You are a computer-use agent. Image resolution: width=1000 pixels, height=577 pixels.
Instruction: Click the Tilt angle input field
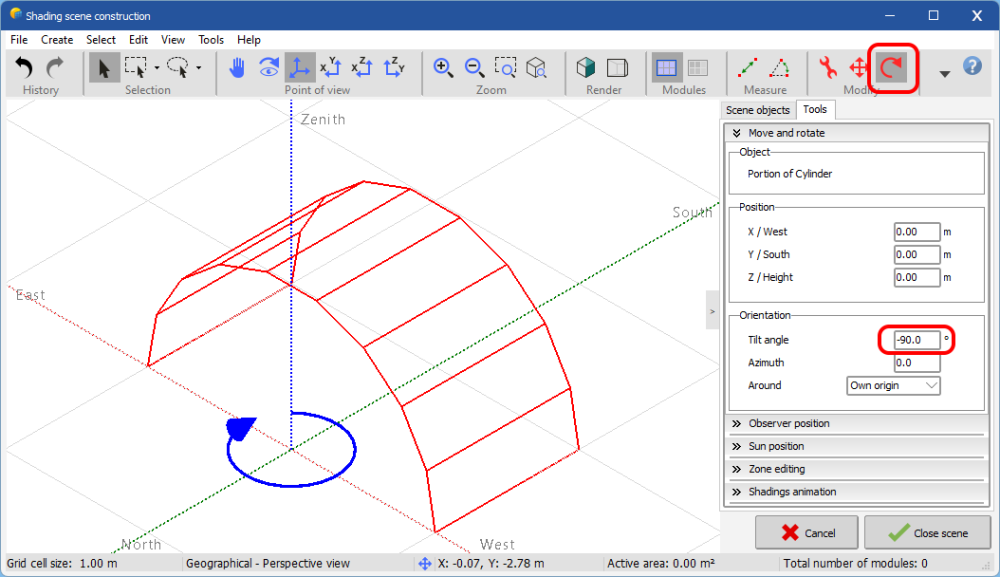pos(916,340)
